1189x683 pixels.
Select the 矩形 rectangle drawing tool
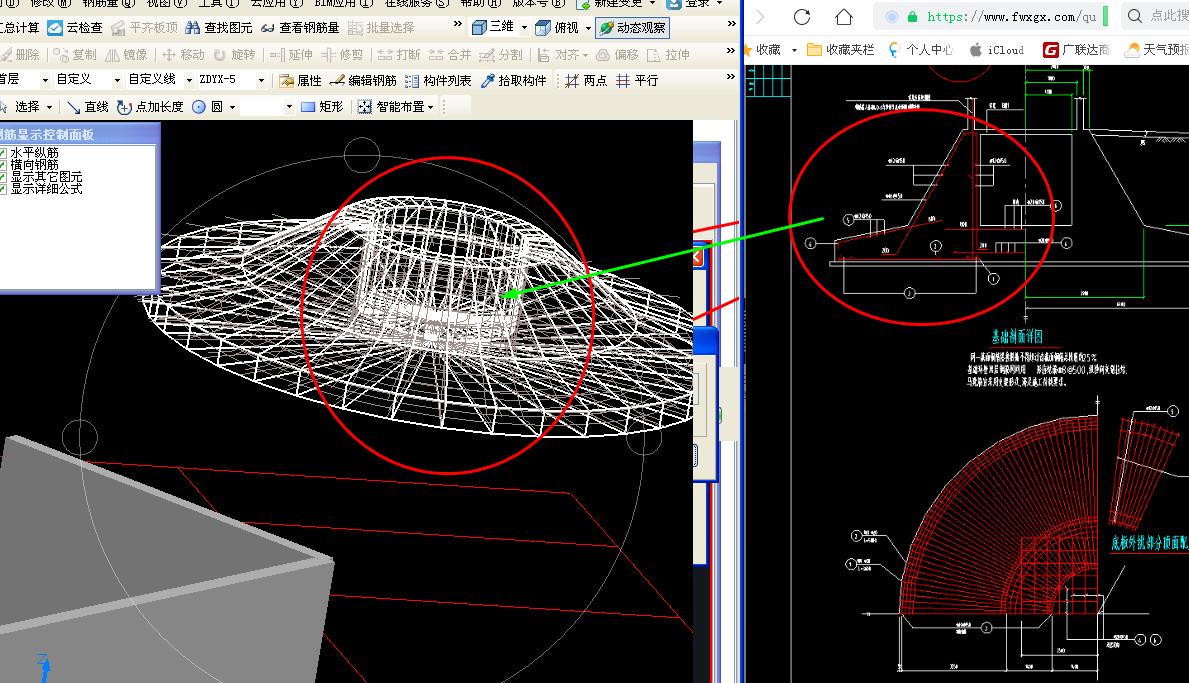[x=322, y=107]
